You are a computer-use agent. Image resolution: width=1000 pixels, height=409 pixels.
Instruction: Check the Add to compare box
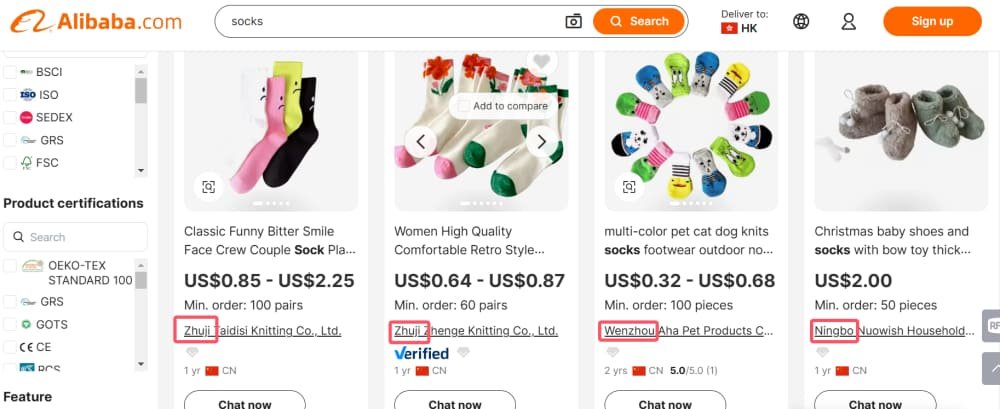[x=463, y=106]
